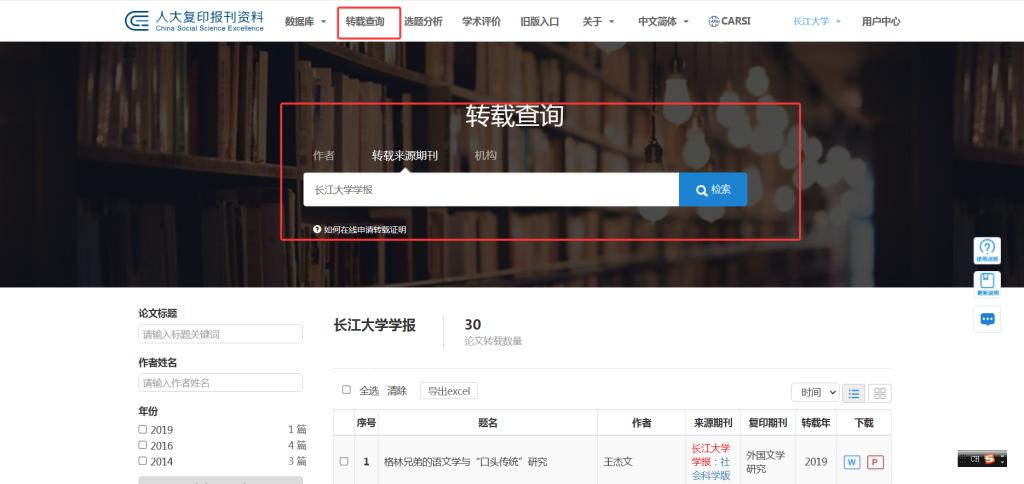Expand the 关于 dropdown menu
Image resolution: width=1024 pixels, height=484 pixels.
(598, 22)
